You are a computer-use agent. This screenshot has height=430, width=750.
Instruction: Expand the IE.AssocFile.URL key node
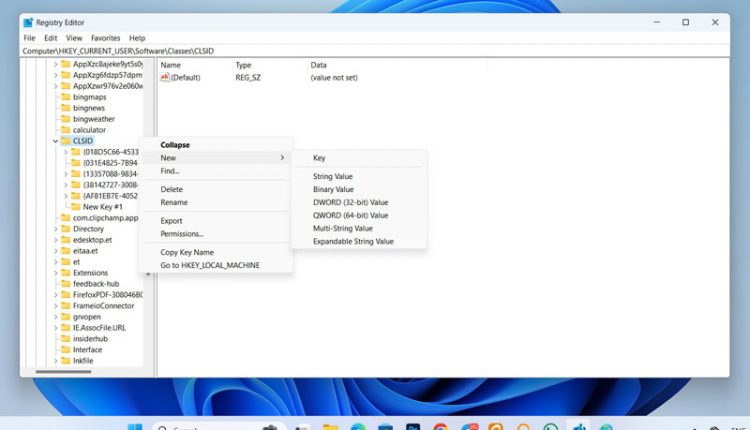coord(55,328)
